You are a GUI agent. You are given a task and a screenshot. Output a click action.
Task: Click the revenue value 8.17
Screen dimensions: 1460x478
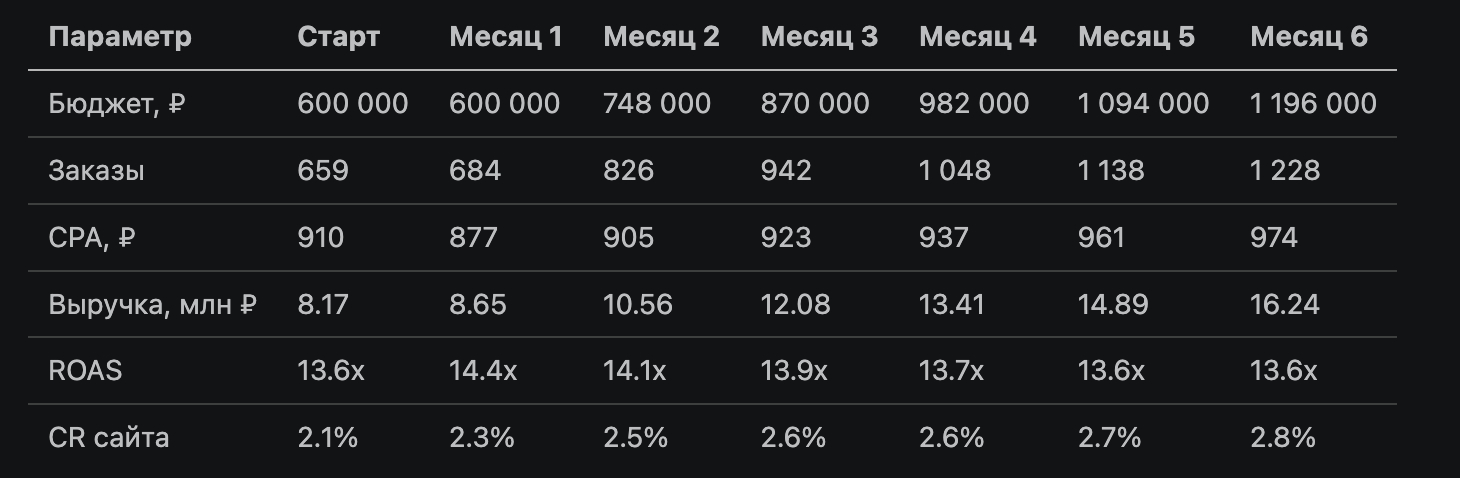tap(323, 304)
